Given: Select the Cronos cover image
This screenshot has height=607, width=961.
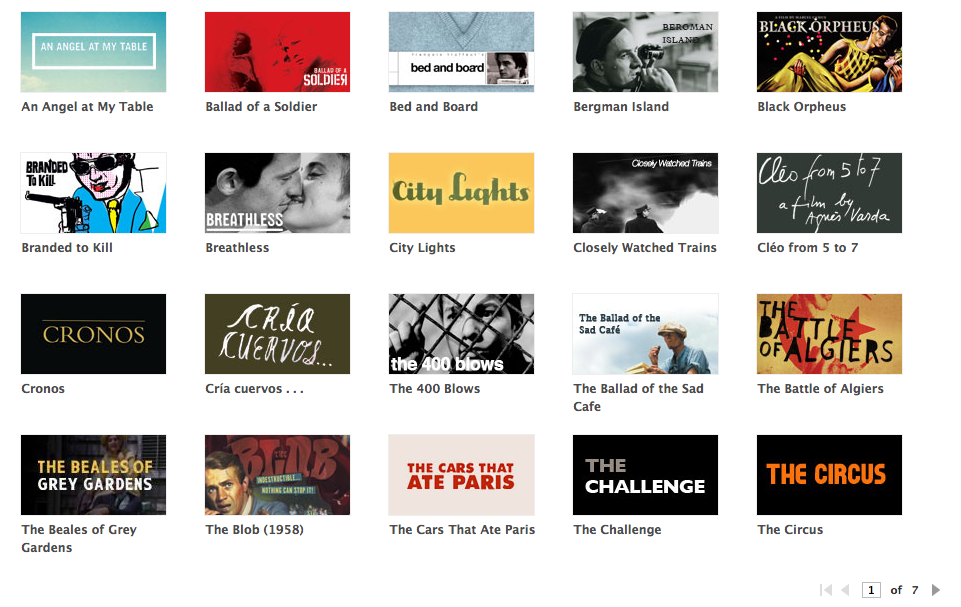Looking at the screenshot, I should pyautogui.click(x=93, y=334).
